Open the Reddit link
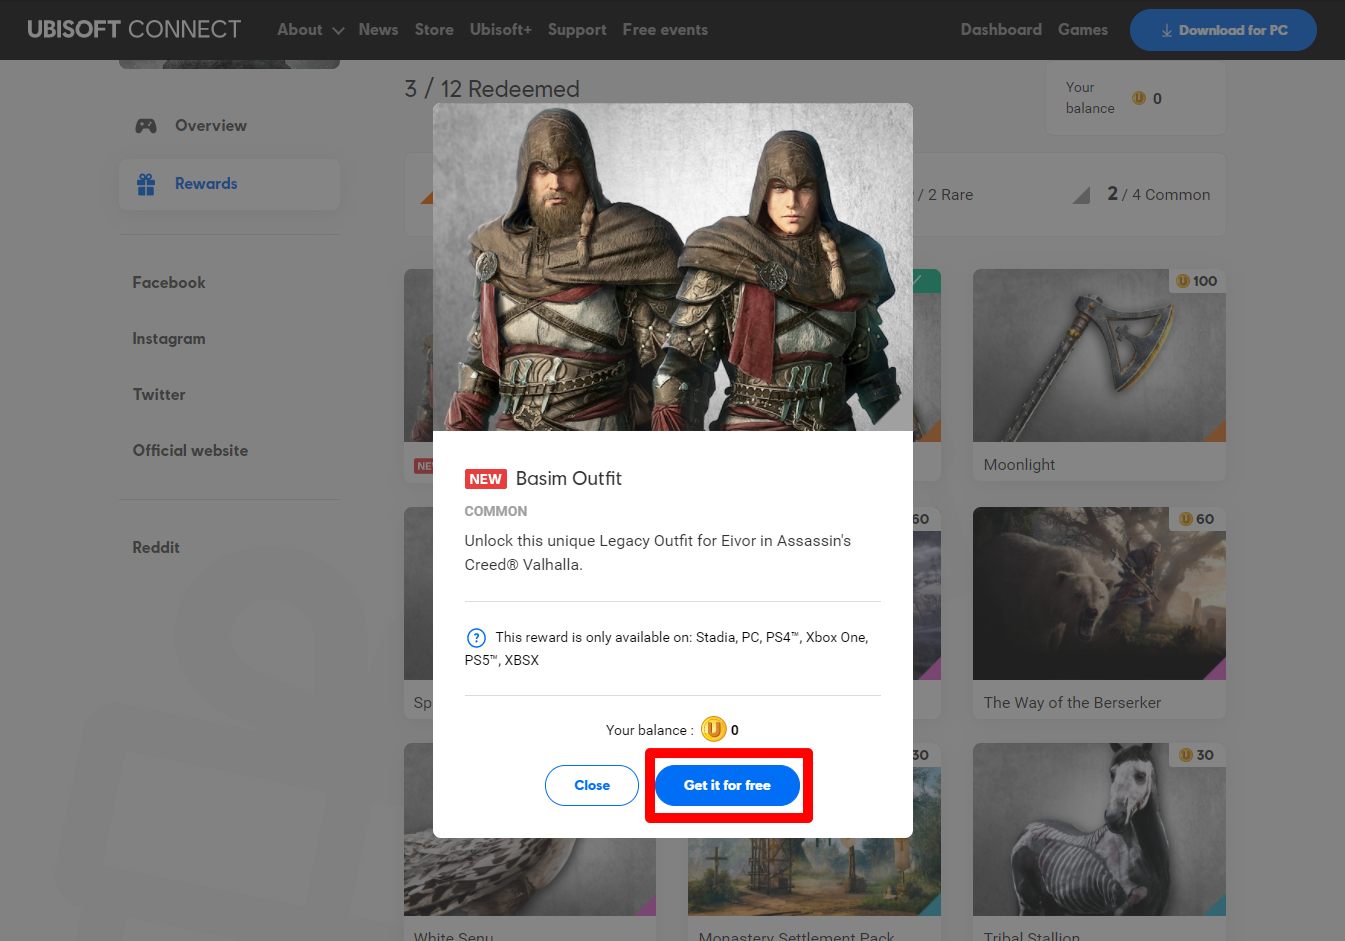 tap(156, 548)
